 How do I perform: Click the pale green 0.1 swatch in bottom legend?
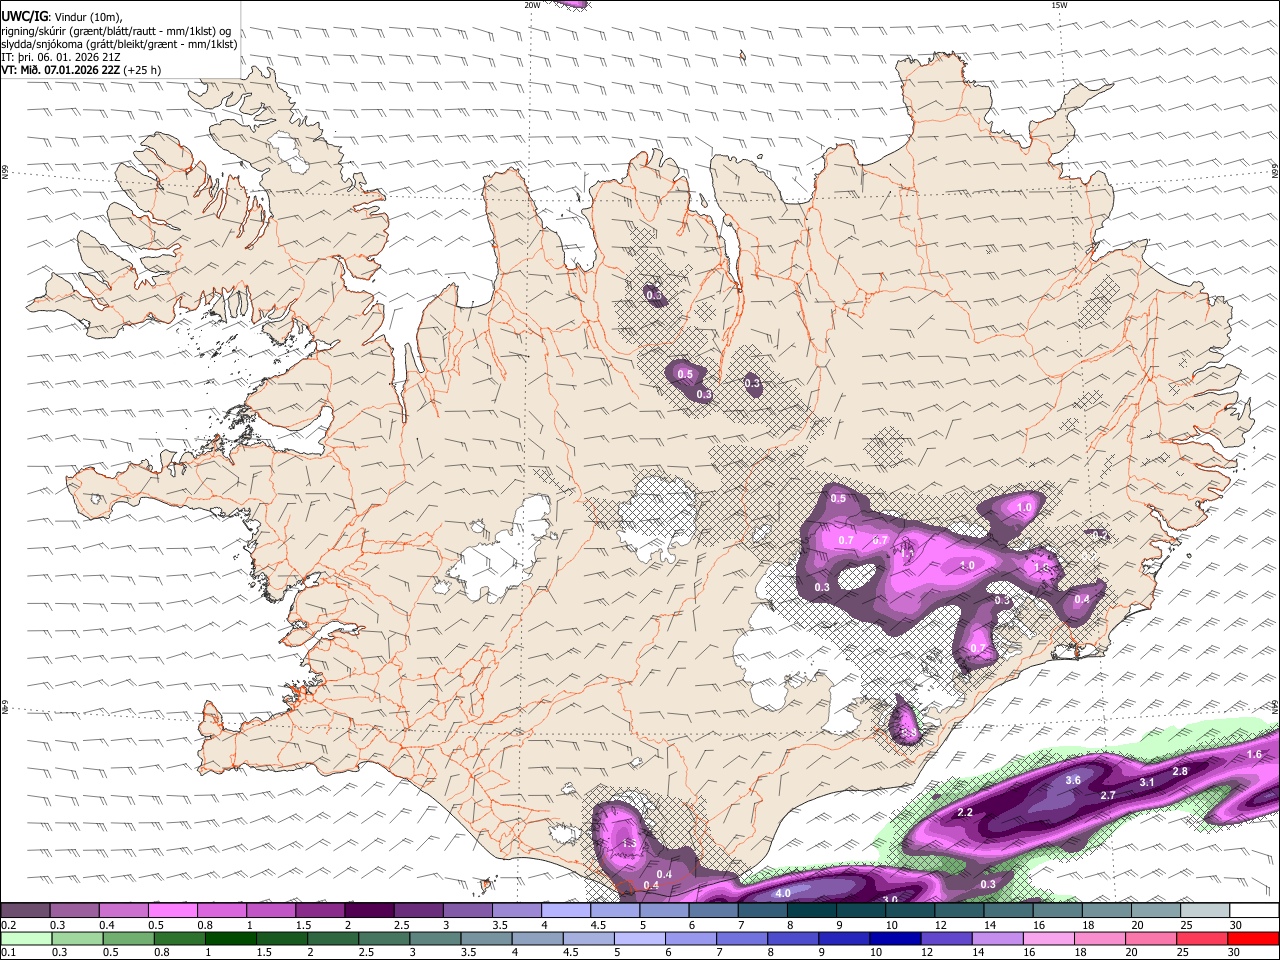25,939
